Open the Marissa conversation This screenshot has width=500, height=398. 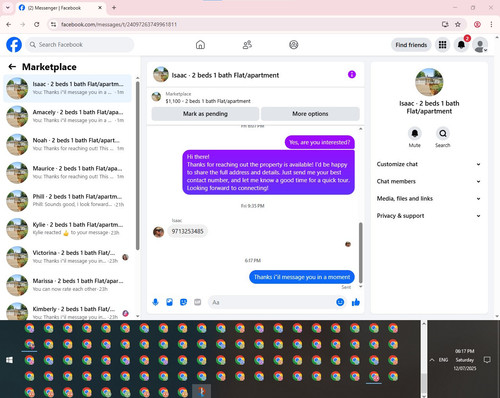coord(67,285)
